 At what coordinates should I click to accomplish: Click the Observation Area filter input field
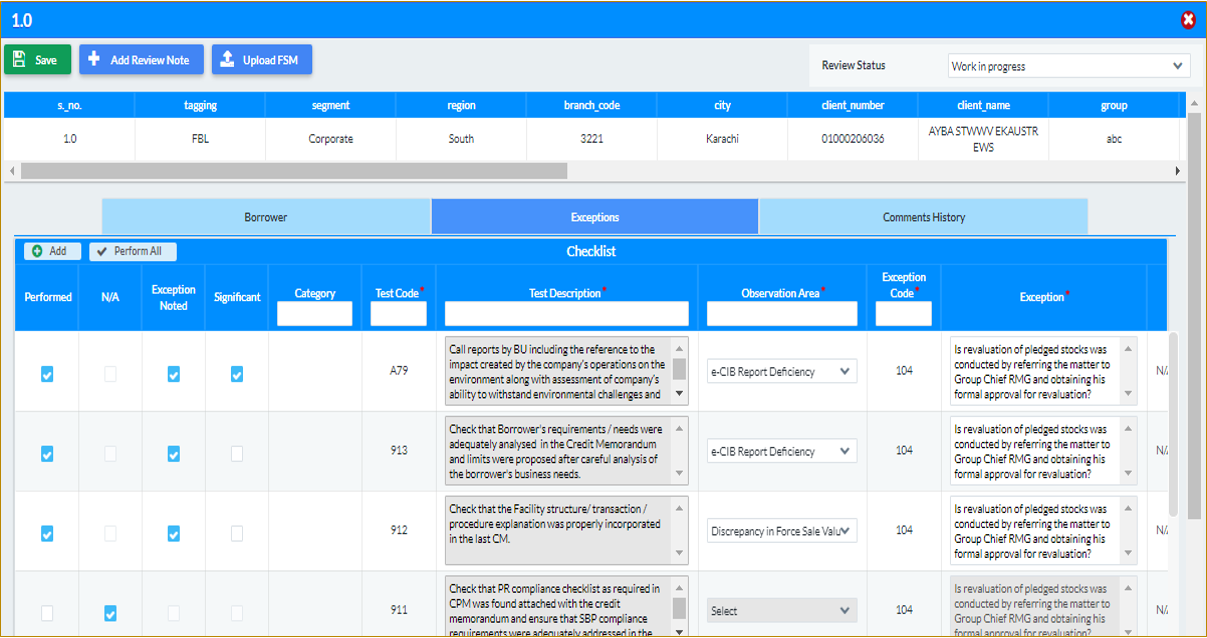click(781, 313)
